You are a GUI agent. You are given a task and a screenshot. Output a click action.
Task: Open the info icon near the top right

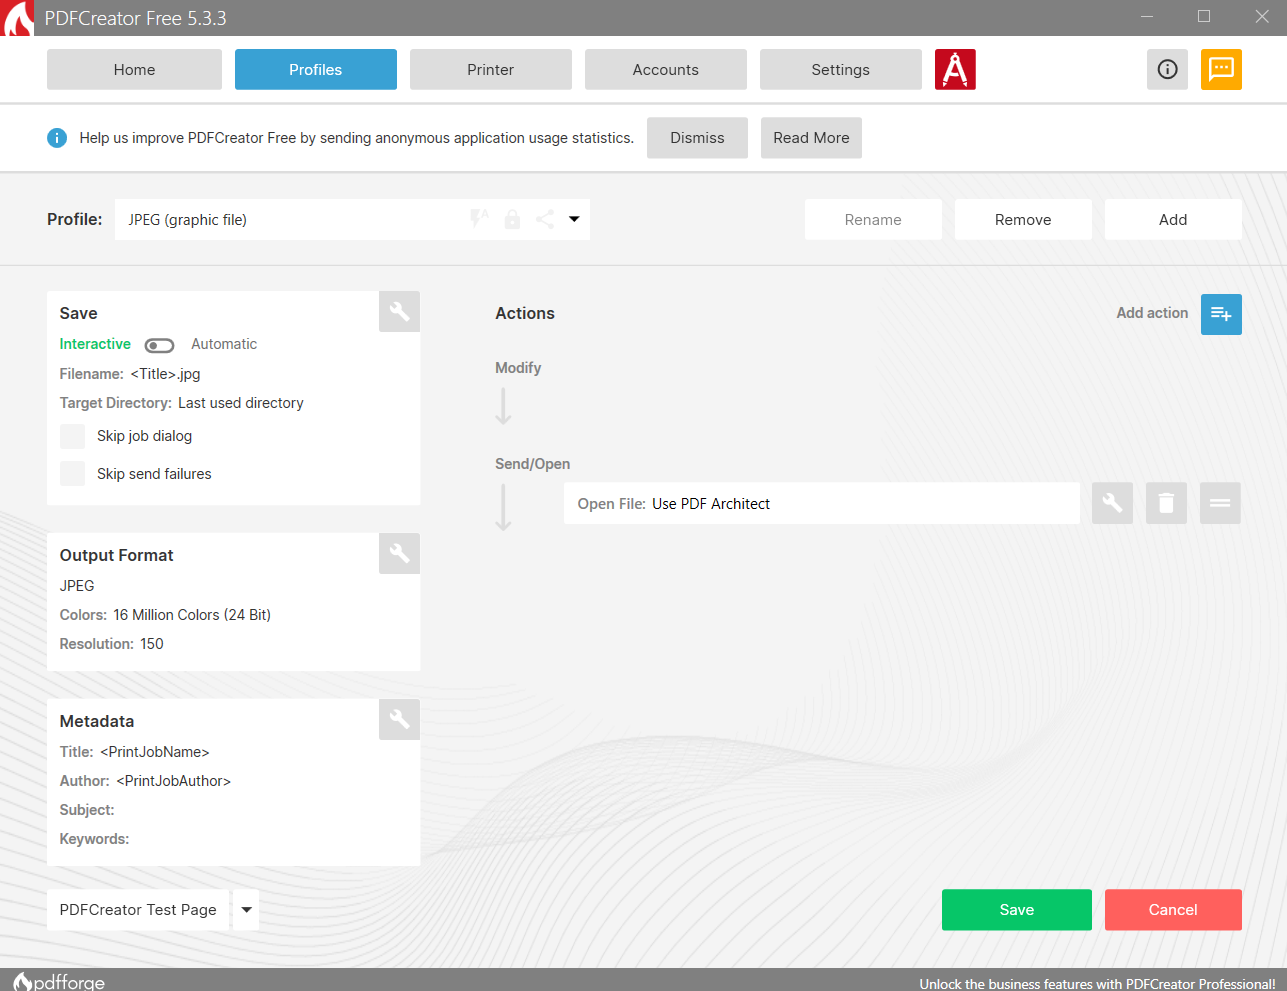[1167, 69]
